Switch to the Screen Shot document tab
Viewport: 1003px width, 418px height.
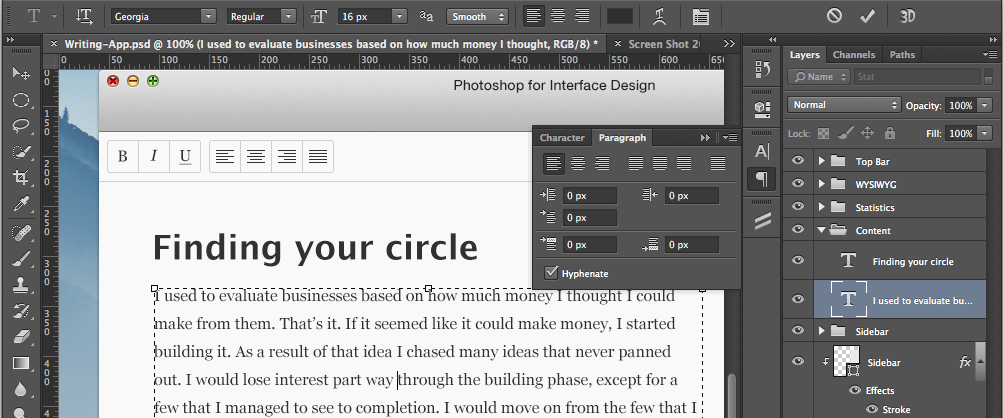(663, 44)
